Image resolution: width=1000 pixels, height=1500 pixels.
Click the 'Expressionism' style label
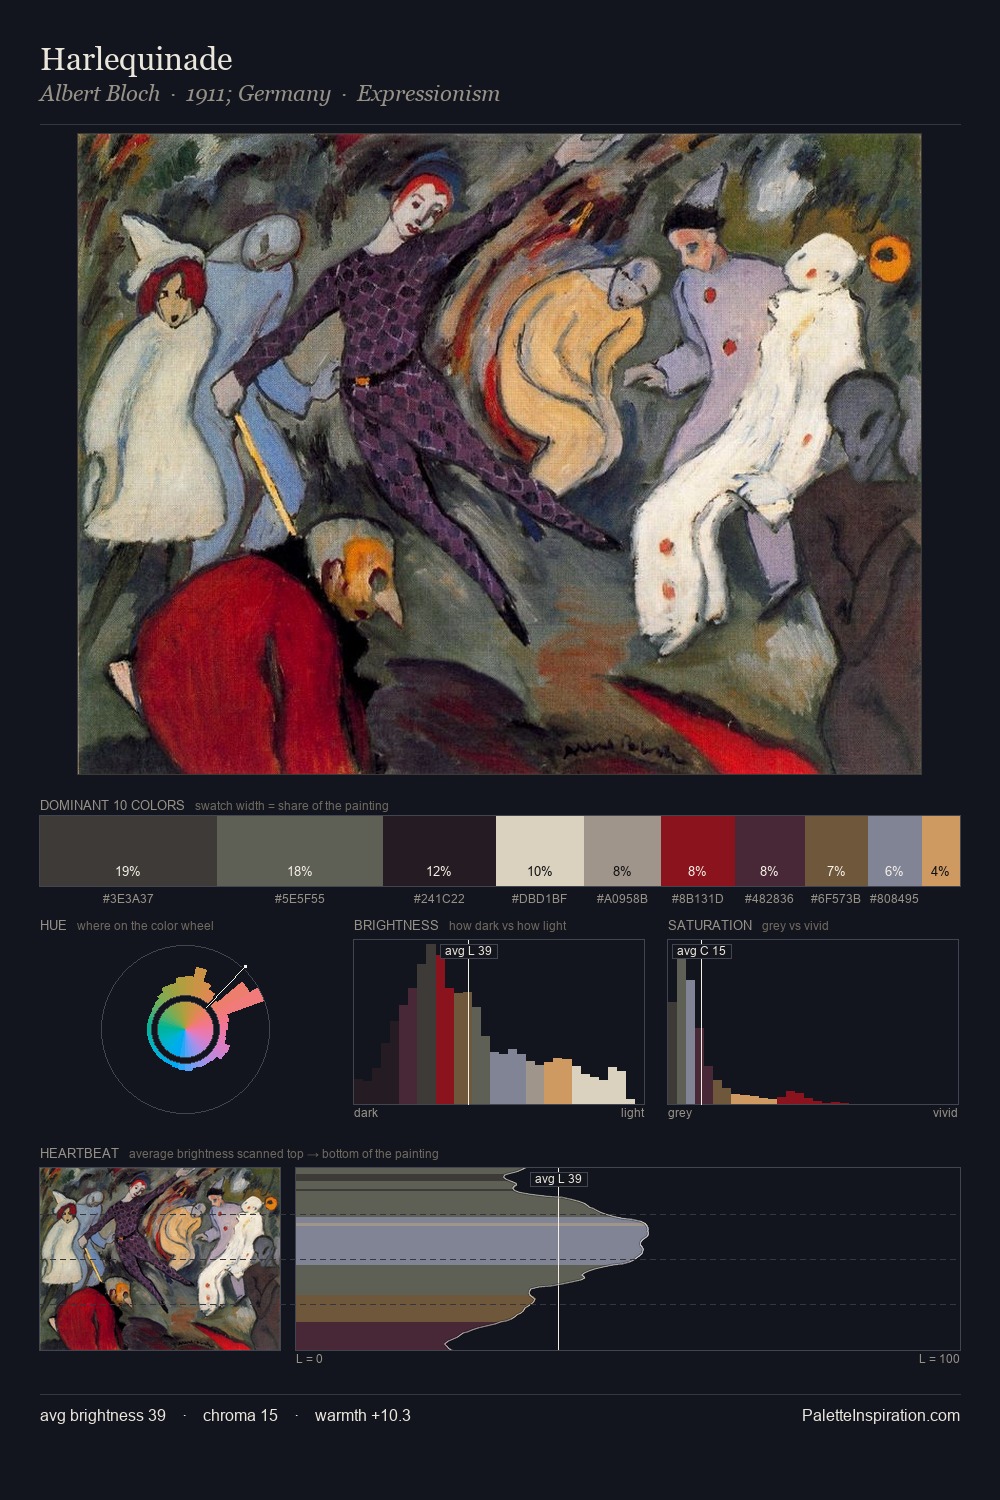[x=428, y=94]
